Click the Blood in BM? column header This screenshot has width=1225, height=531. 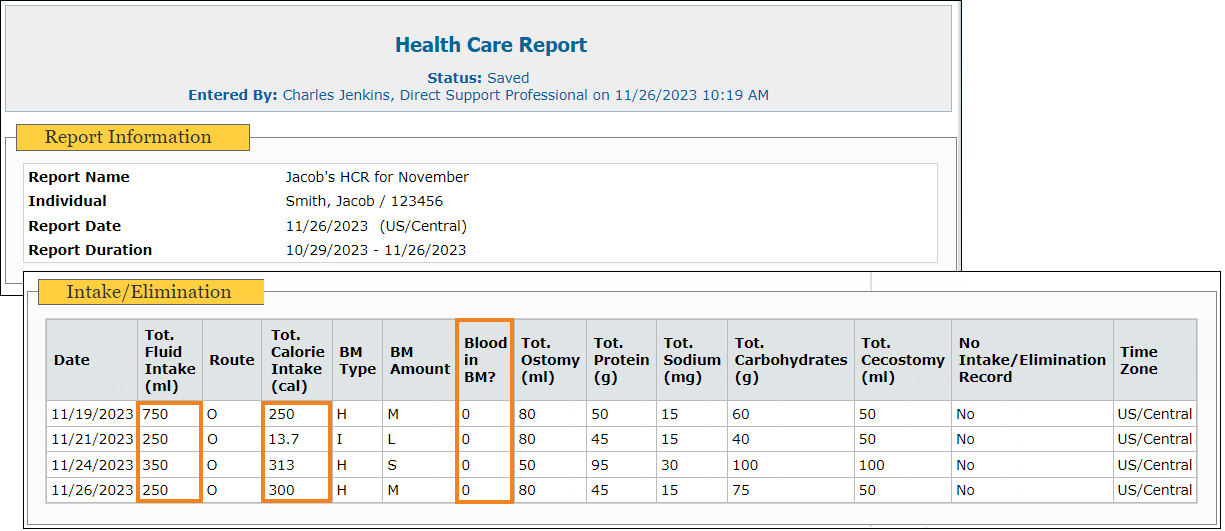(485, 360)
